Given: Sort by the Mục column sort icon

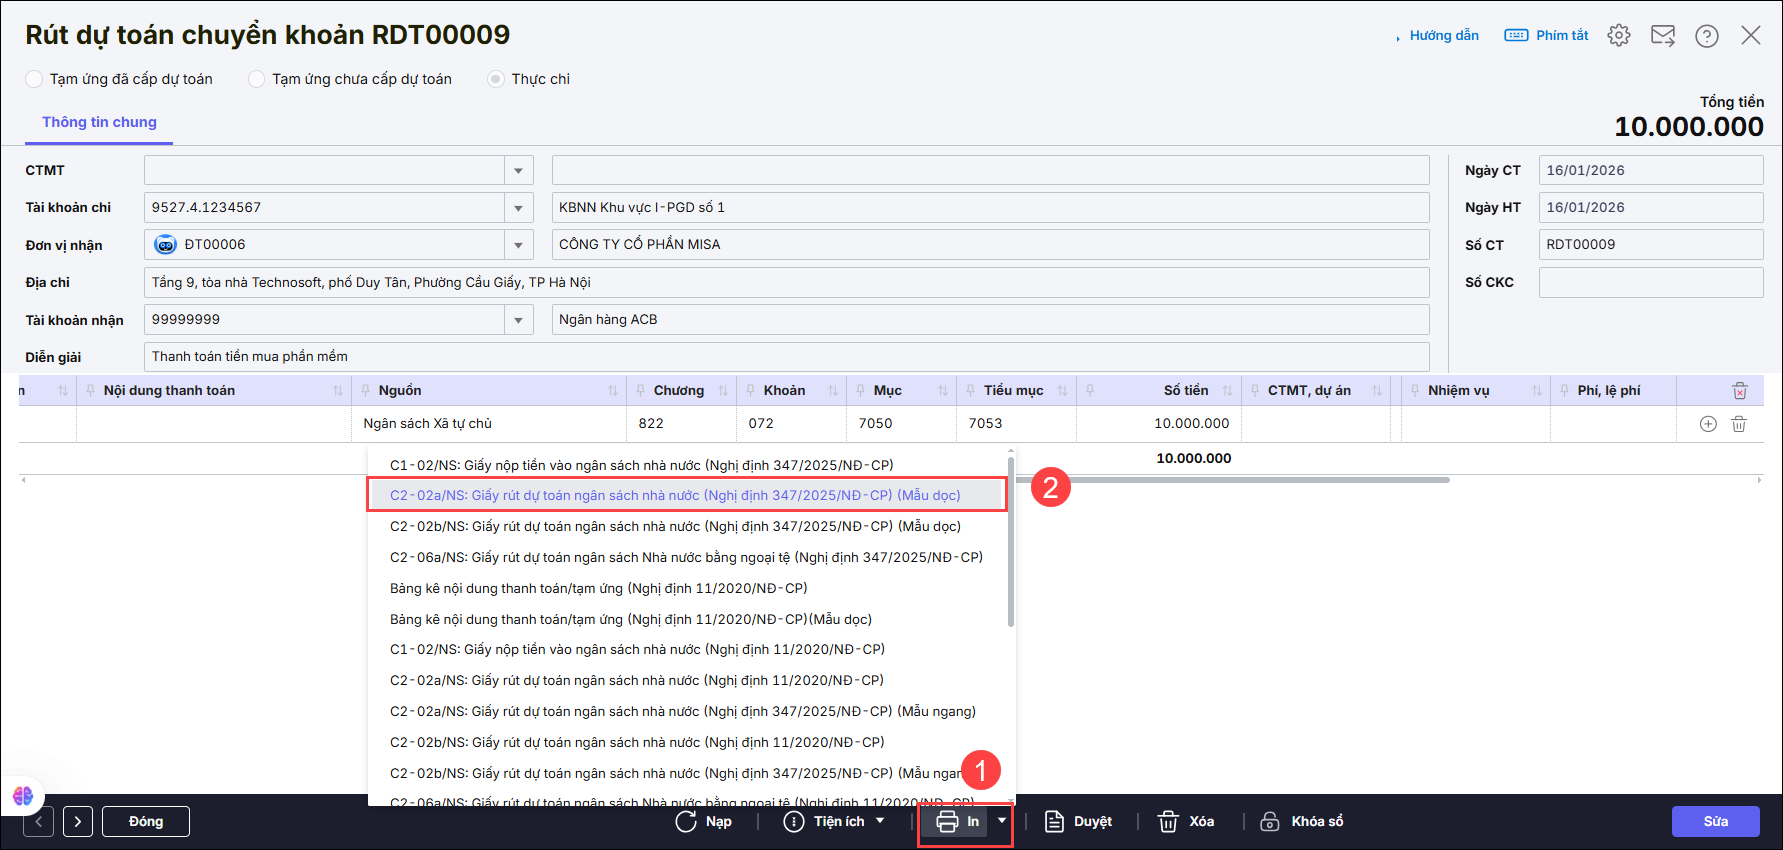Looking at the screenshot, I should click(x=943, y=391).
